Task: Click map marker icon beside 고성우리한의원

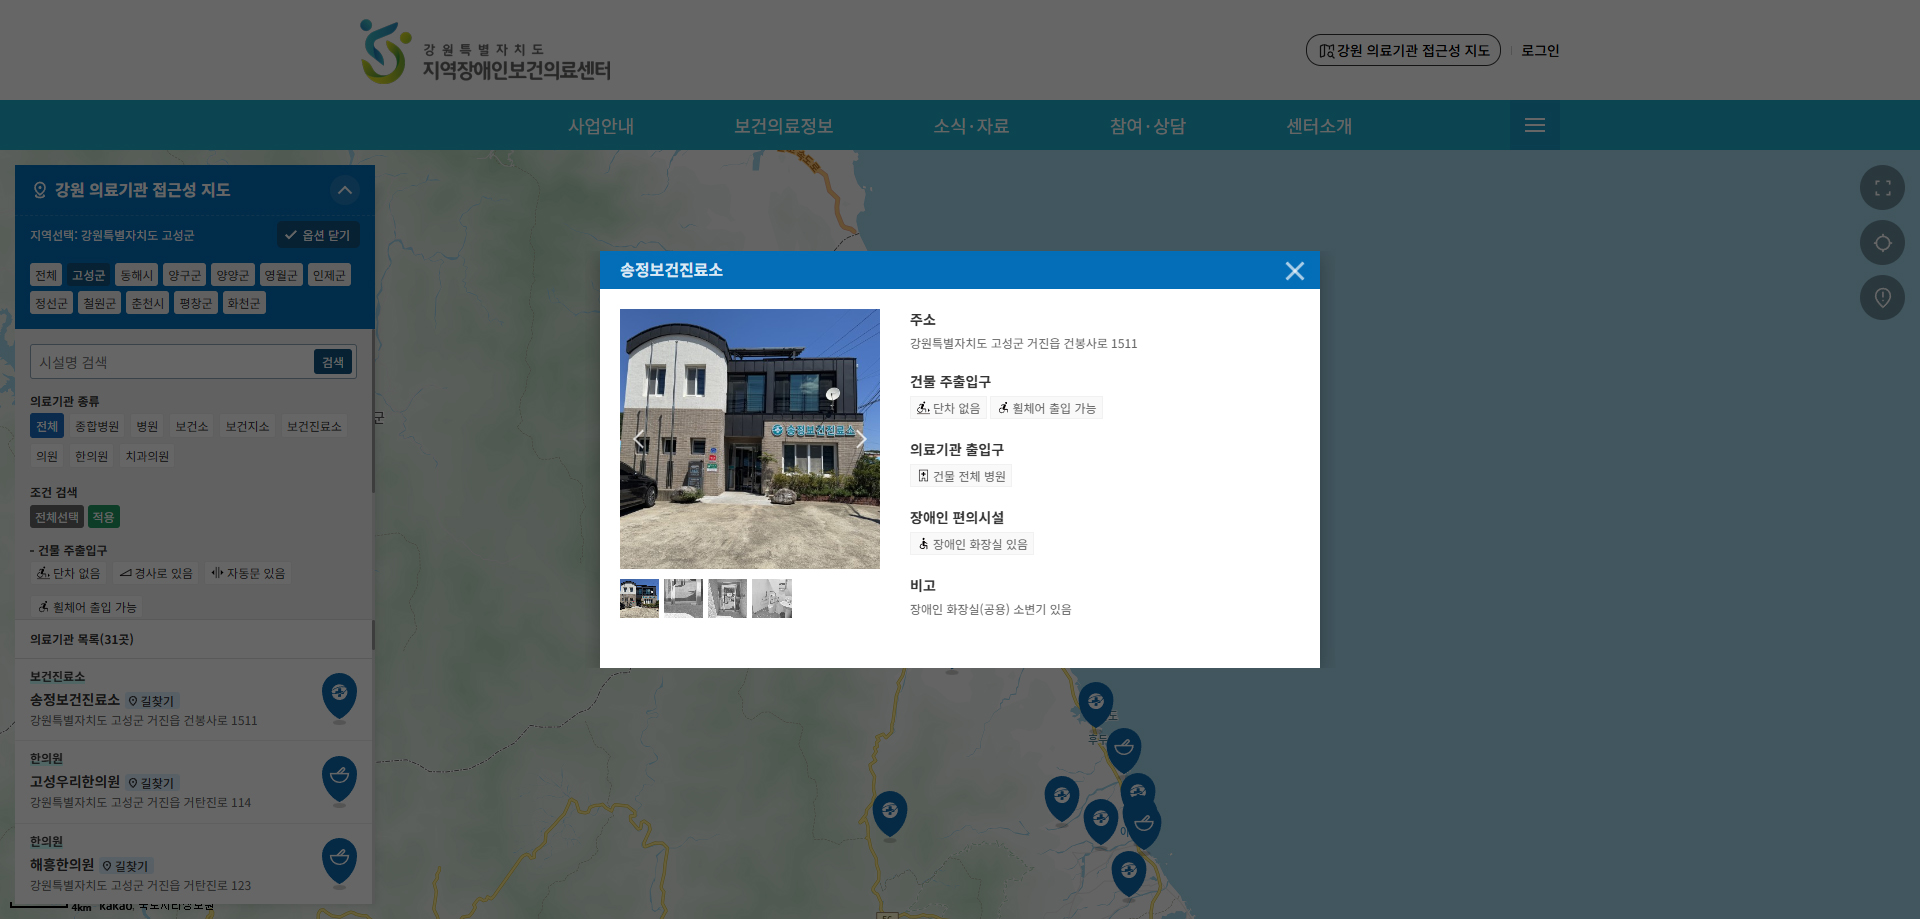Action: [339, 778]
